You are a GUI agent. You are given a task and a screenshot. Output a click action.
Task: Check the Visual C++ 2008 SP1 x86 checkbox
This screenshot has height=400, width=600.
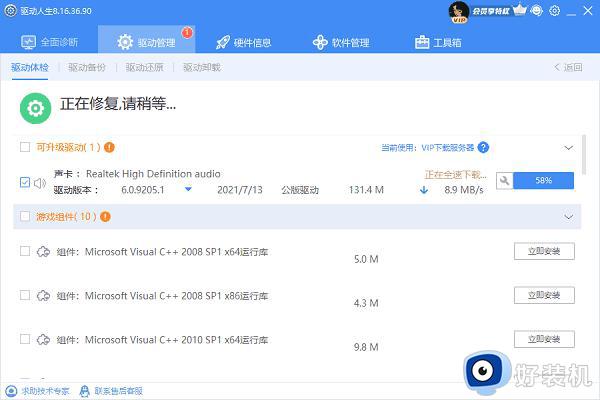(x=25, y=295)
